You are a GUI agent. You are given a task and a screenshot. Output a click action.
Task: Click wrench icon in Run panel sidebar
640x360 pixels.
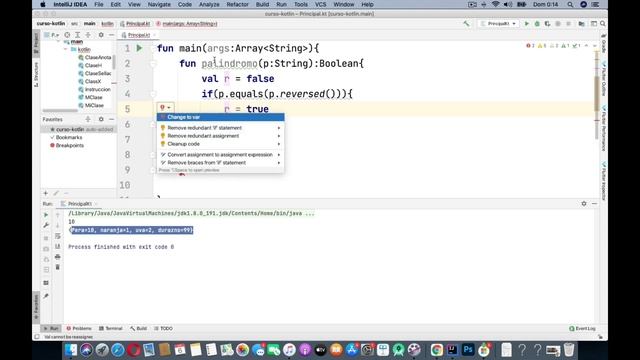(x=46, y=225)
